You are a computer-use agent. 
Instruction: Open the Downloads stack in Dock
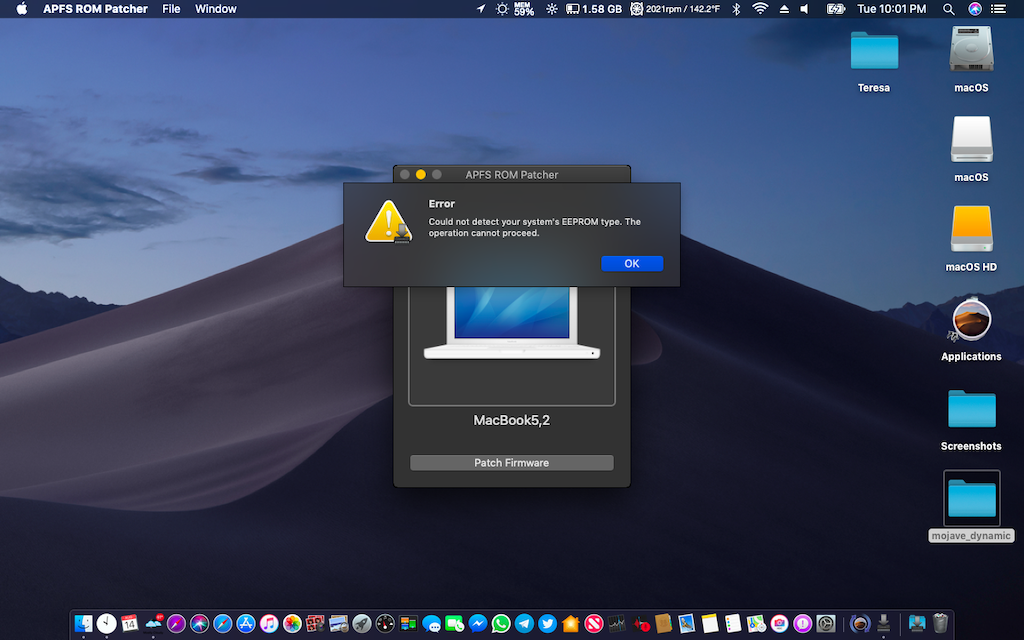click(x=917, y=624)
